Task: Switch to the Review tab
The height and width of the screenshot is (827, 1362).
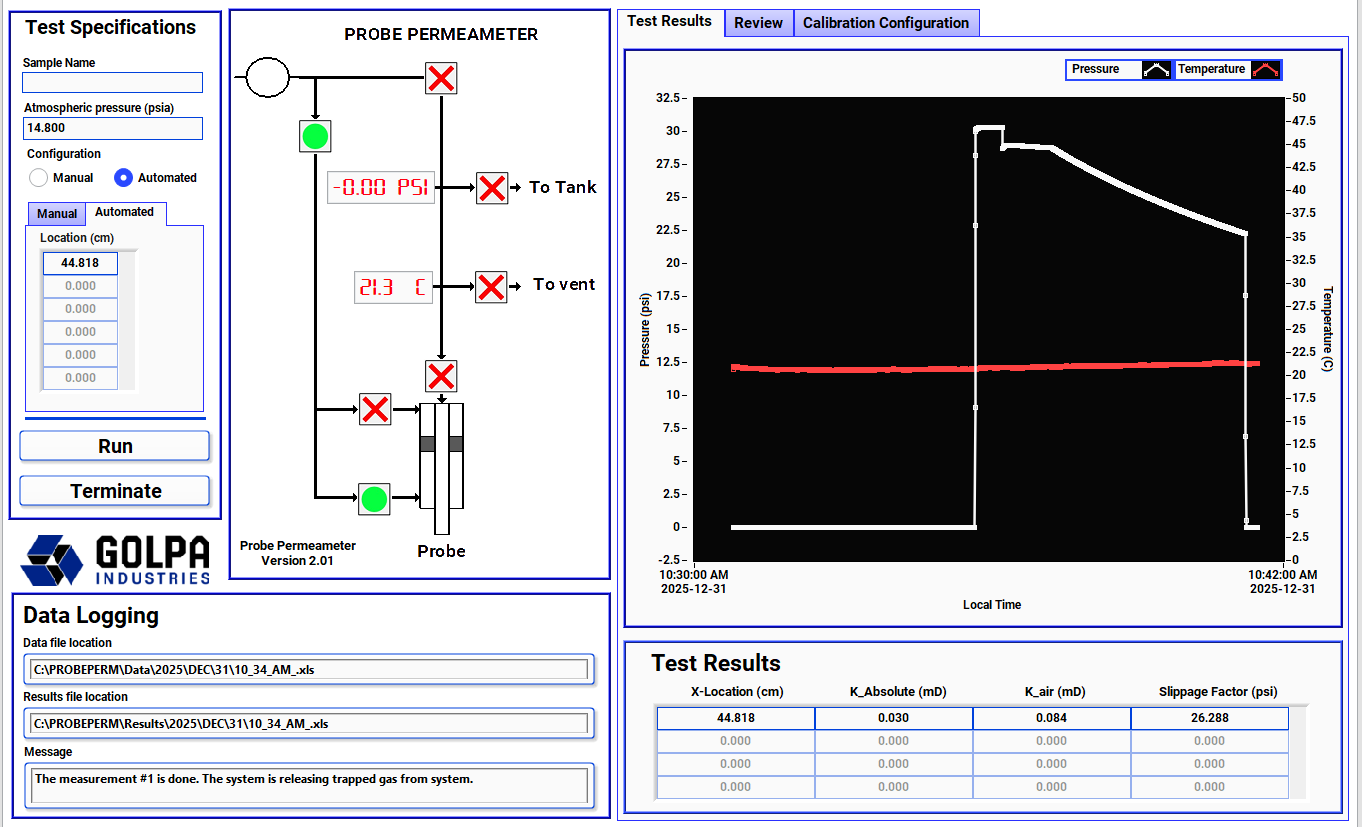Action: 758,23
